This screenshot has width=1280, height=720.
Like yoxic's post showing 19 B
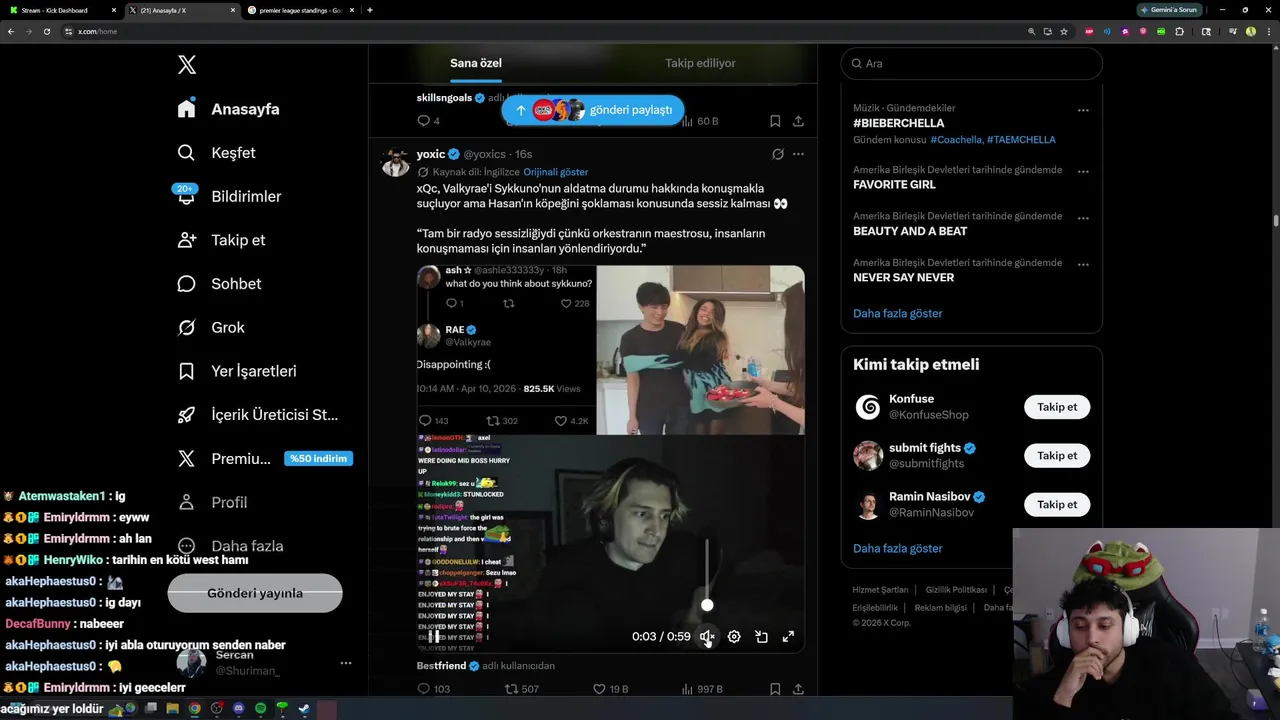point(611,689)
